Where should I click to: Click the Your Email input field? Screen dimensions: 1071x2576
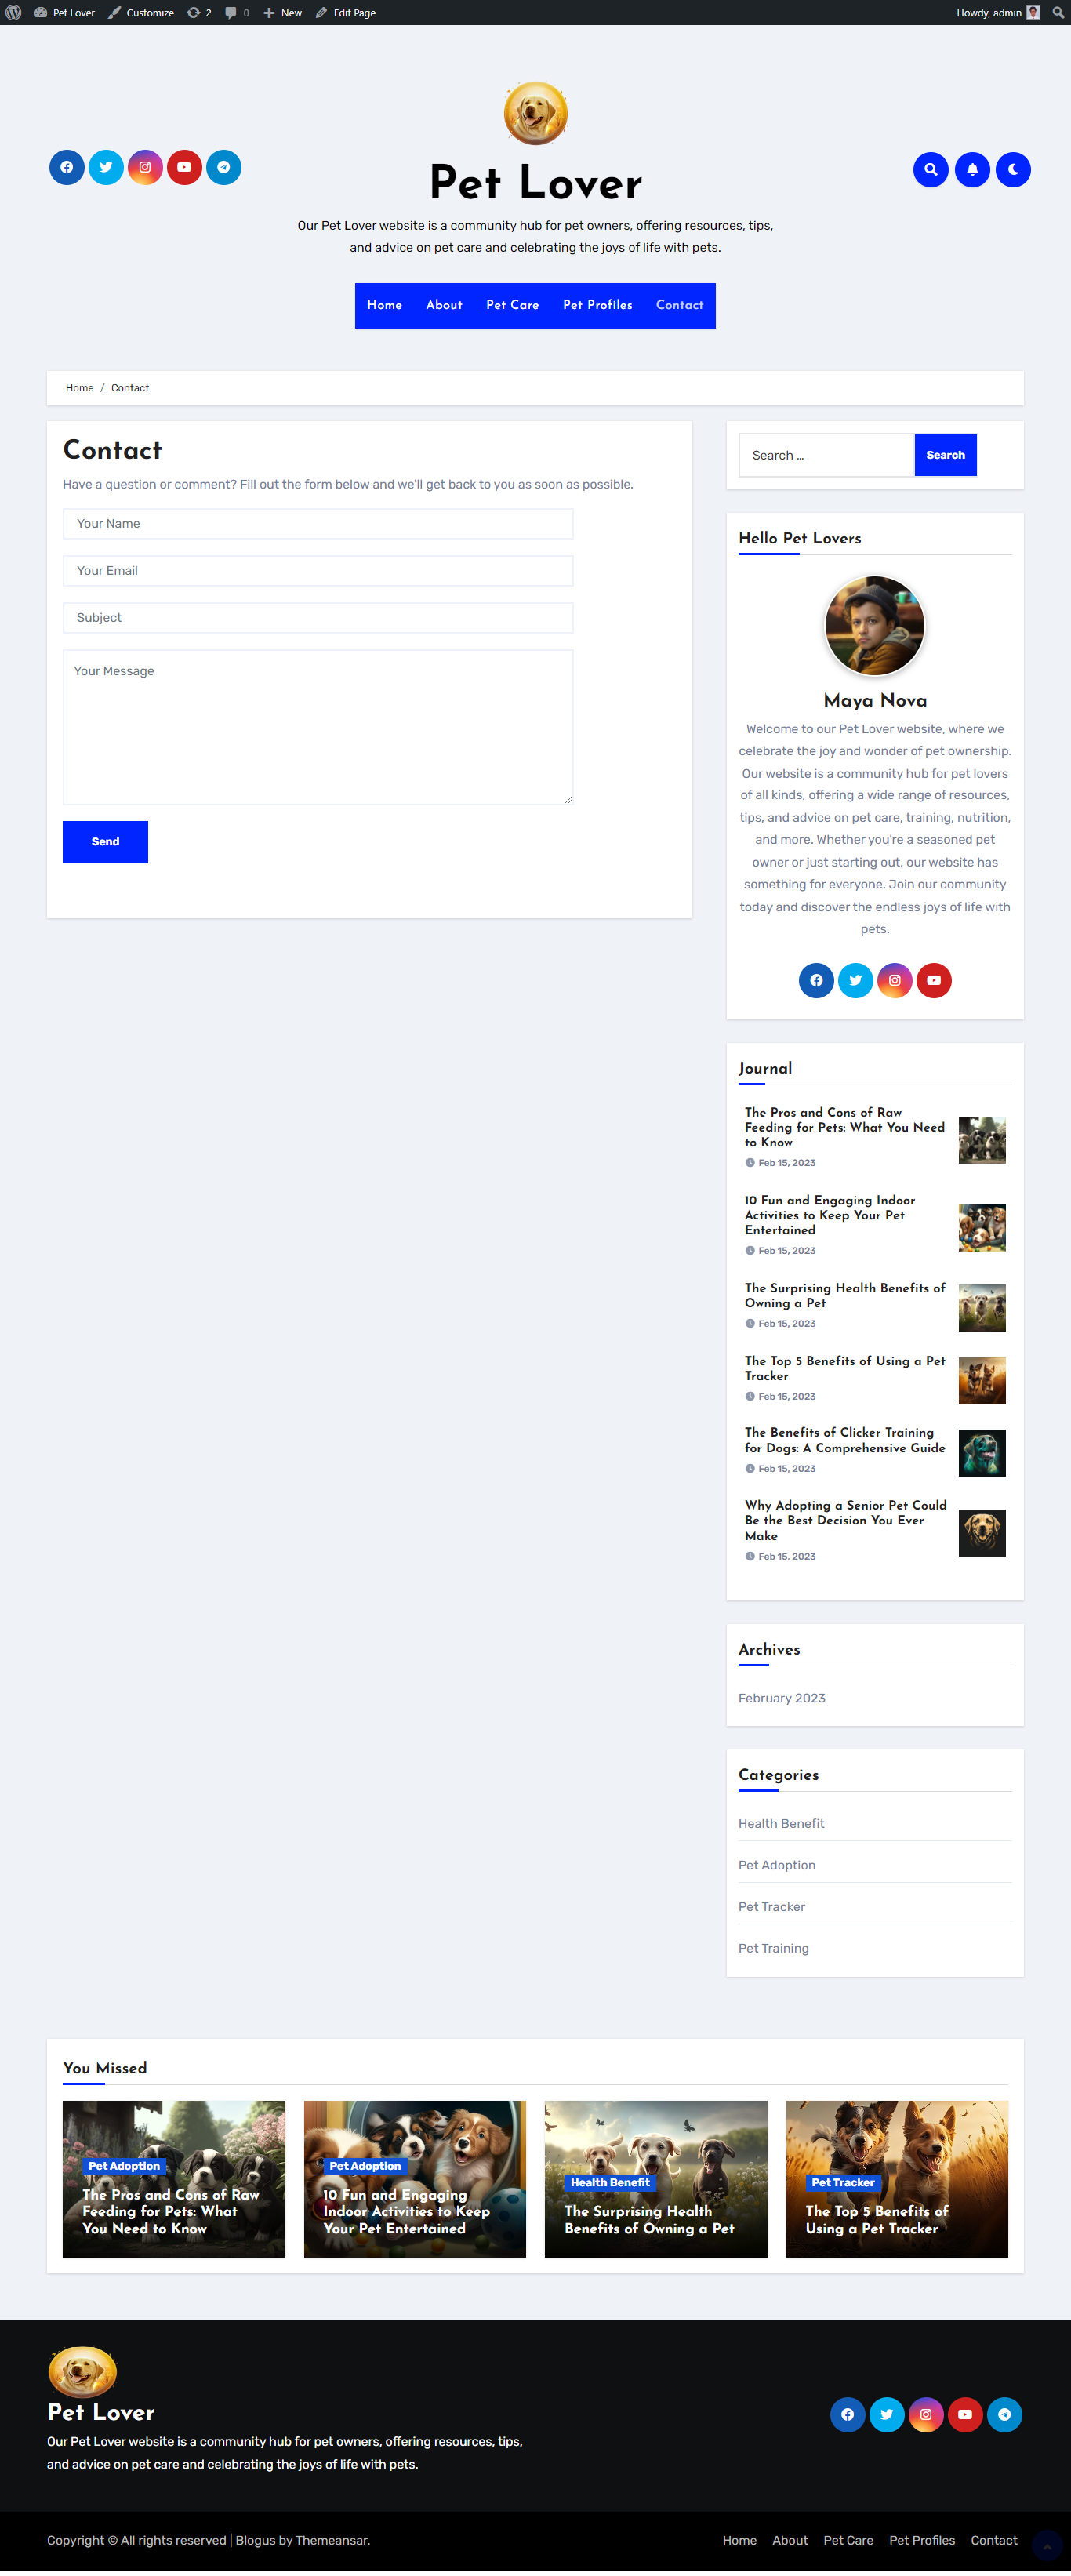click(x=318, y=571)
